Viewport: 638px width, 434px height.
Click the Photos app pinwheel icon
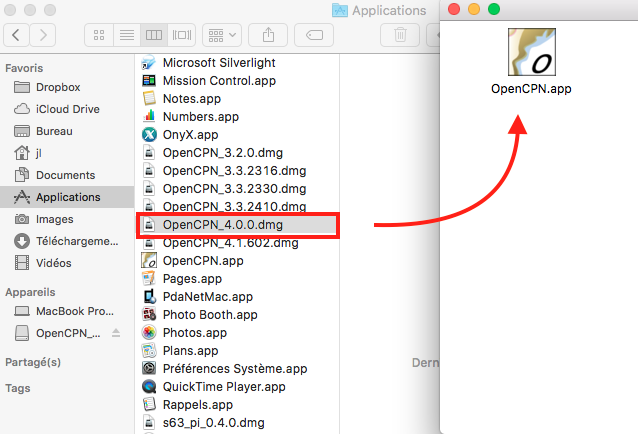[149, 333]
